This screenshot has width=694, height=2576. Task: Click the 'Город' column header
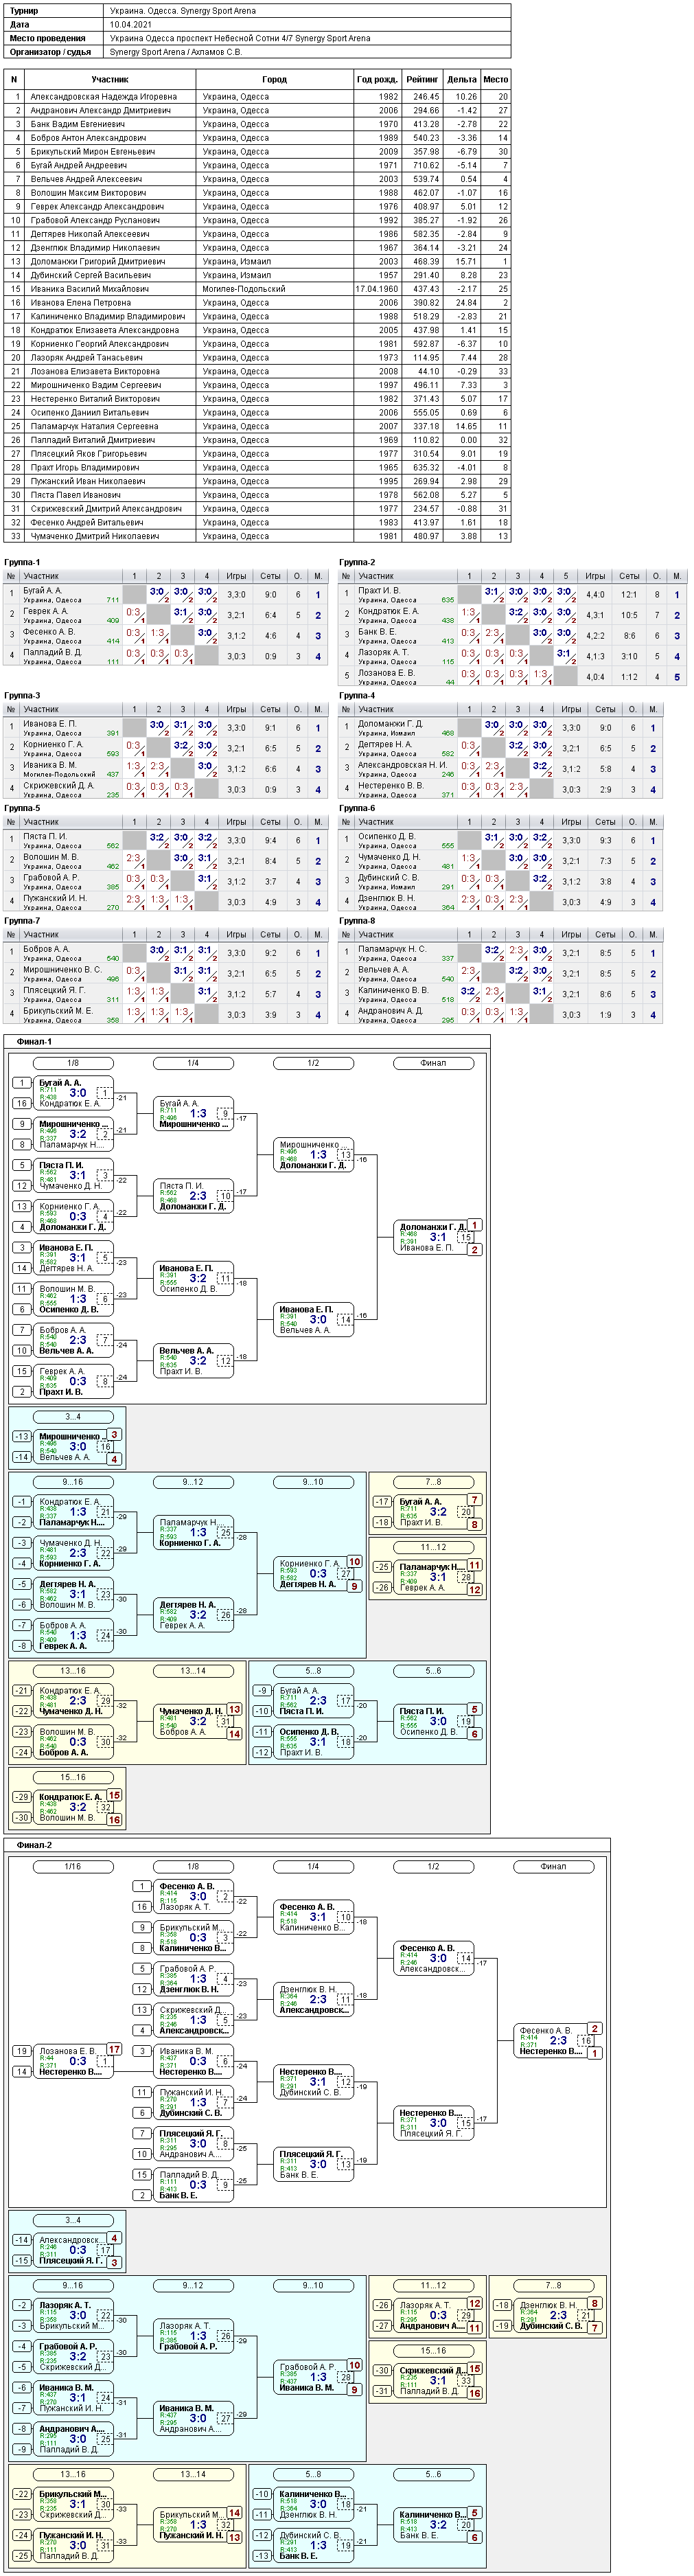[x=274, y=79]
